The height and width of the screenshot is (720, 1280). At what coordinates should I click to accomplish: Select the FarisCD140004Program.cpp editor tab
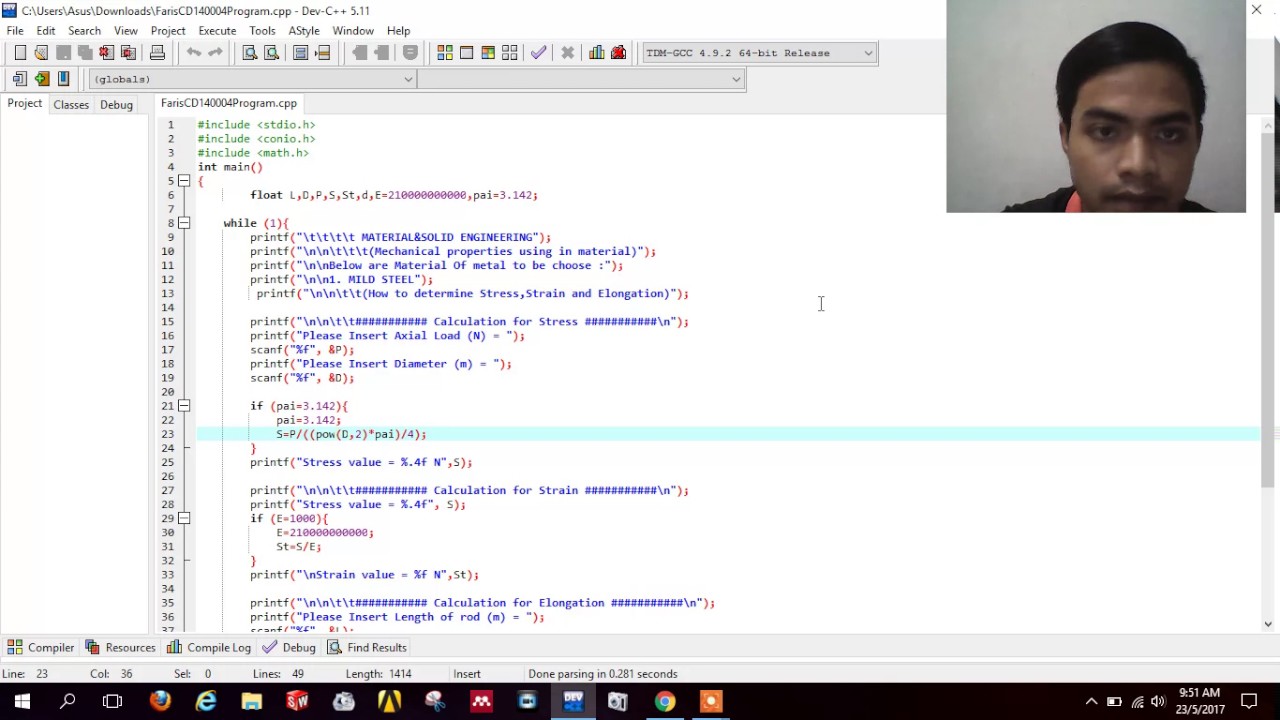point(229,103)
